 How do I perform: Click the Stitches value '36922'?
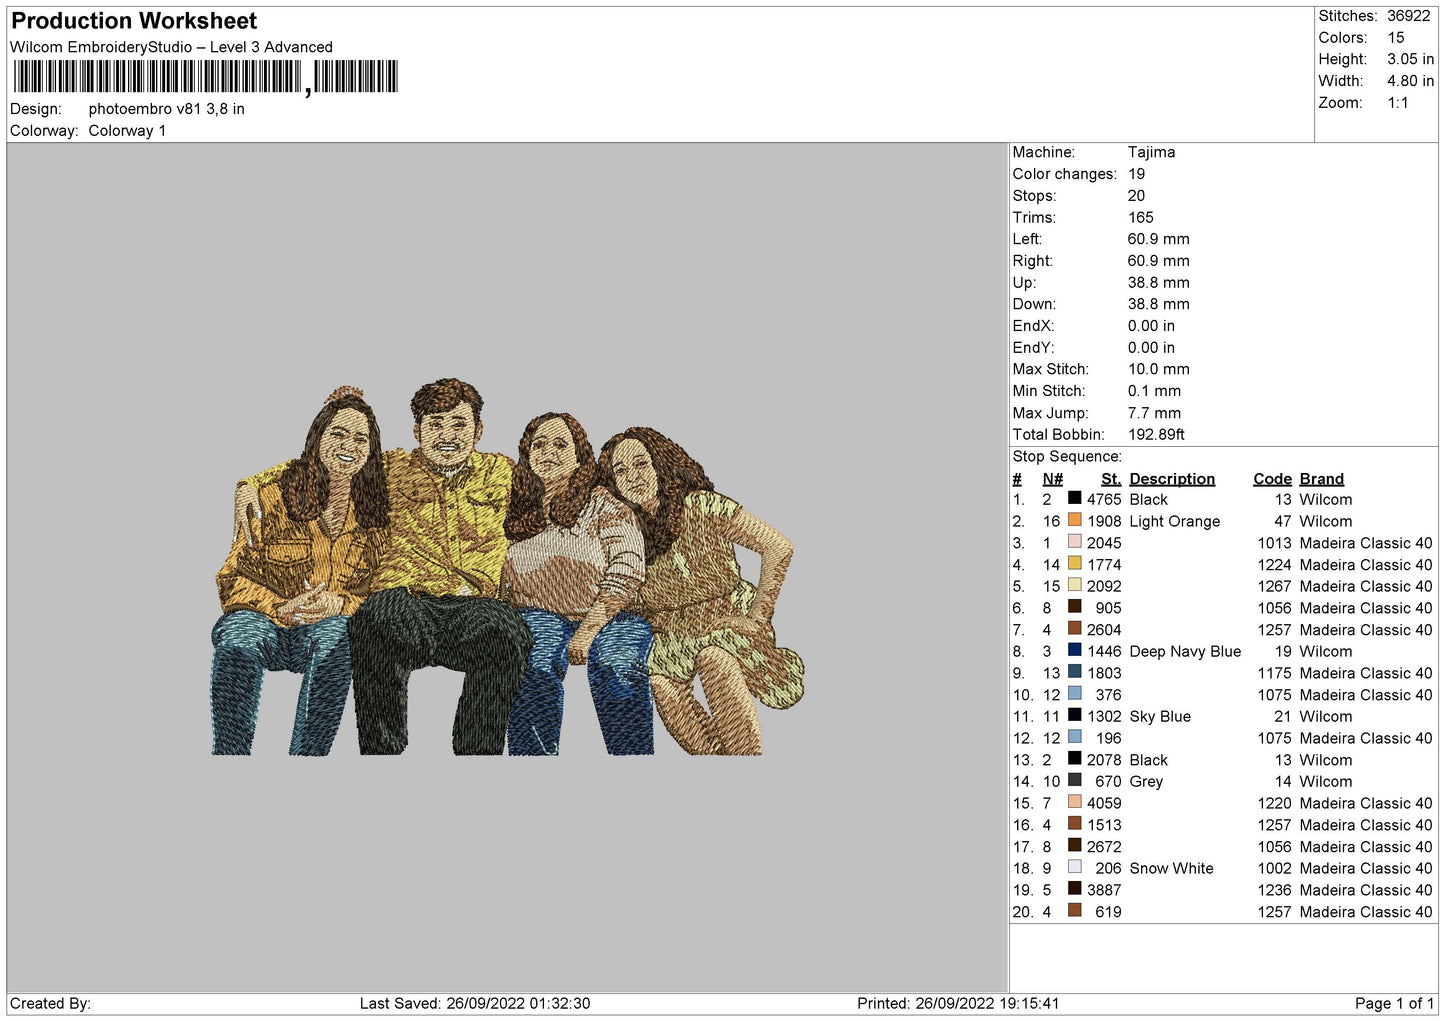pos(1408,16)
